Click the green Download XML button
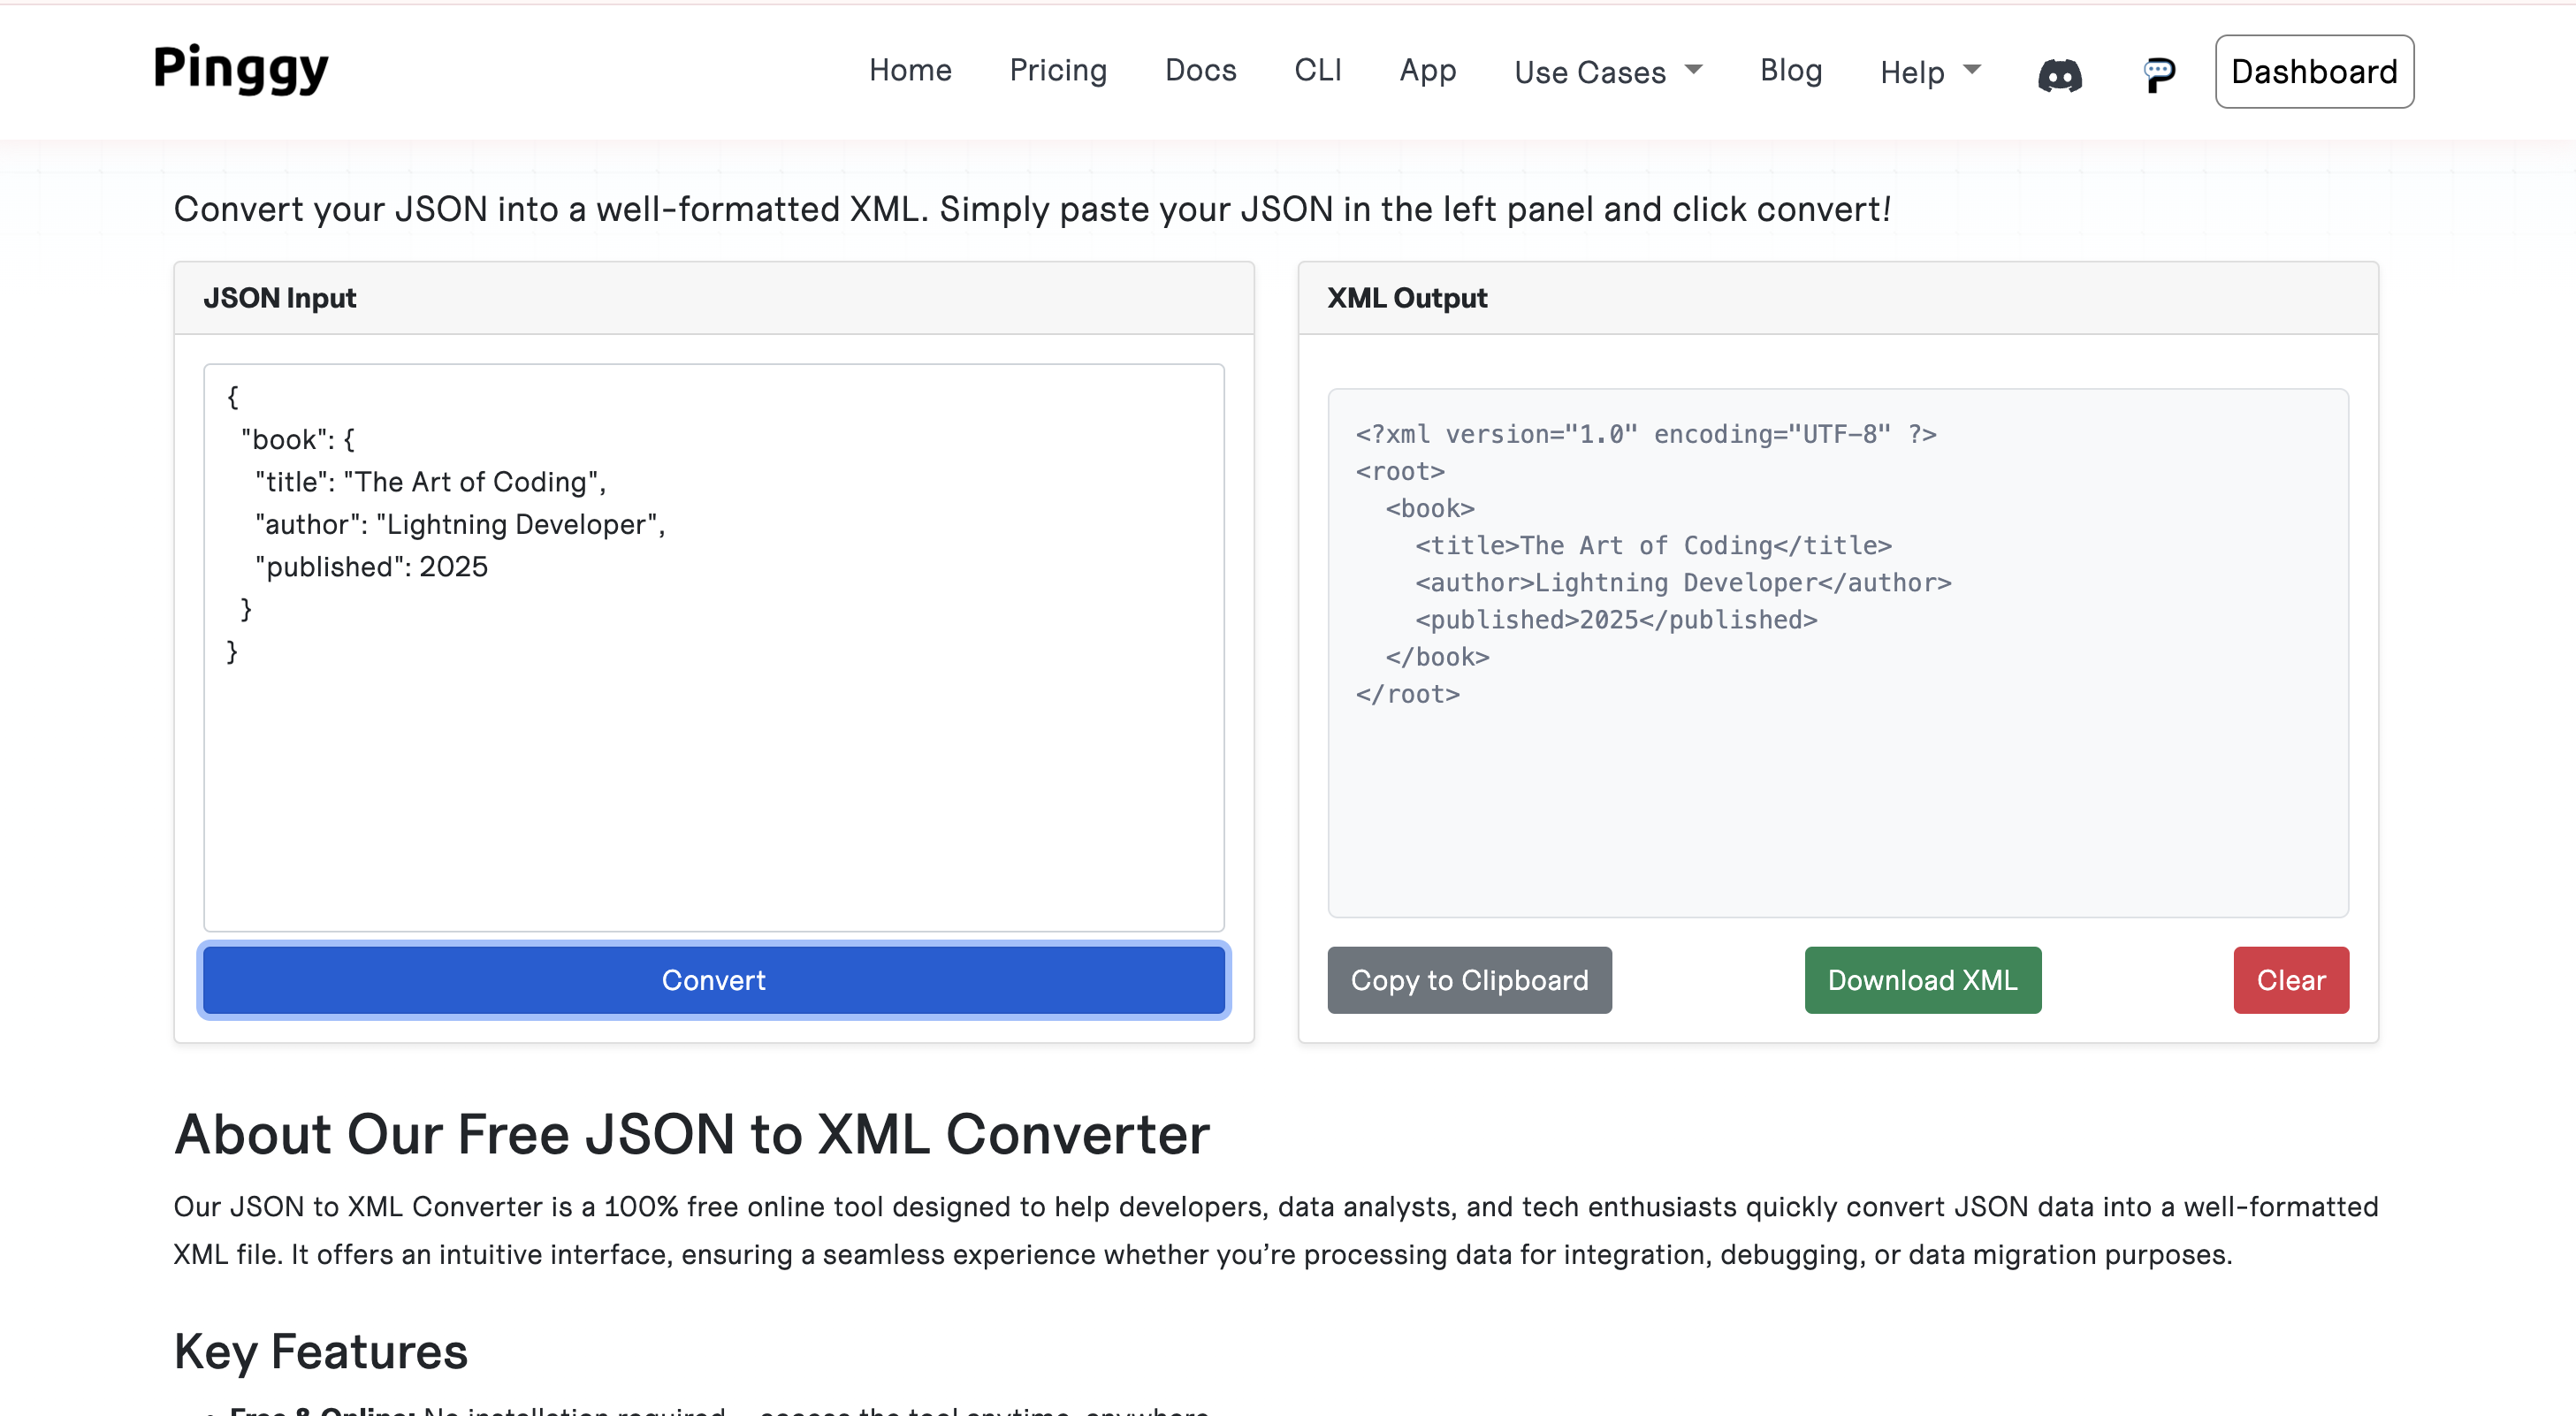The image size is (2576, 1416). click(1922, 980)
